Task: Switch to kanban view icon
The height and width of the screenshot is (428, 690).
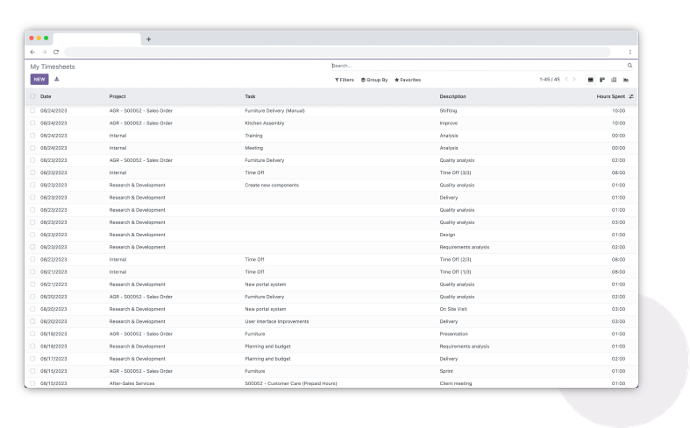Action: 602,79
